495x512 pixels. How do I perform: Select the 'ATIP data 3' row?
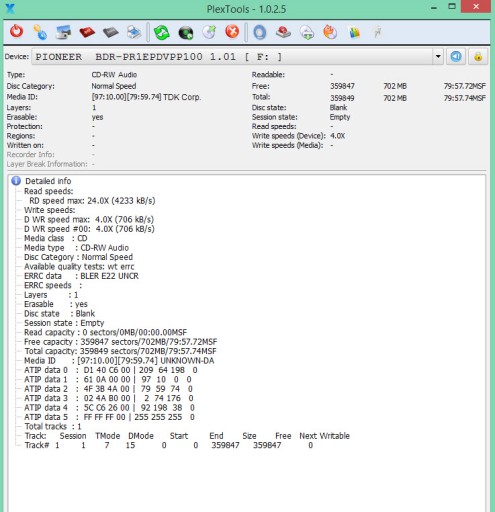(x=109, y=398)
